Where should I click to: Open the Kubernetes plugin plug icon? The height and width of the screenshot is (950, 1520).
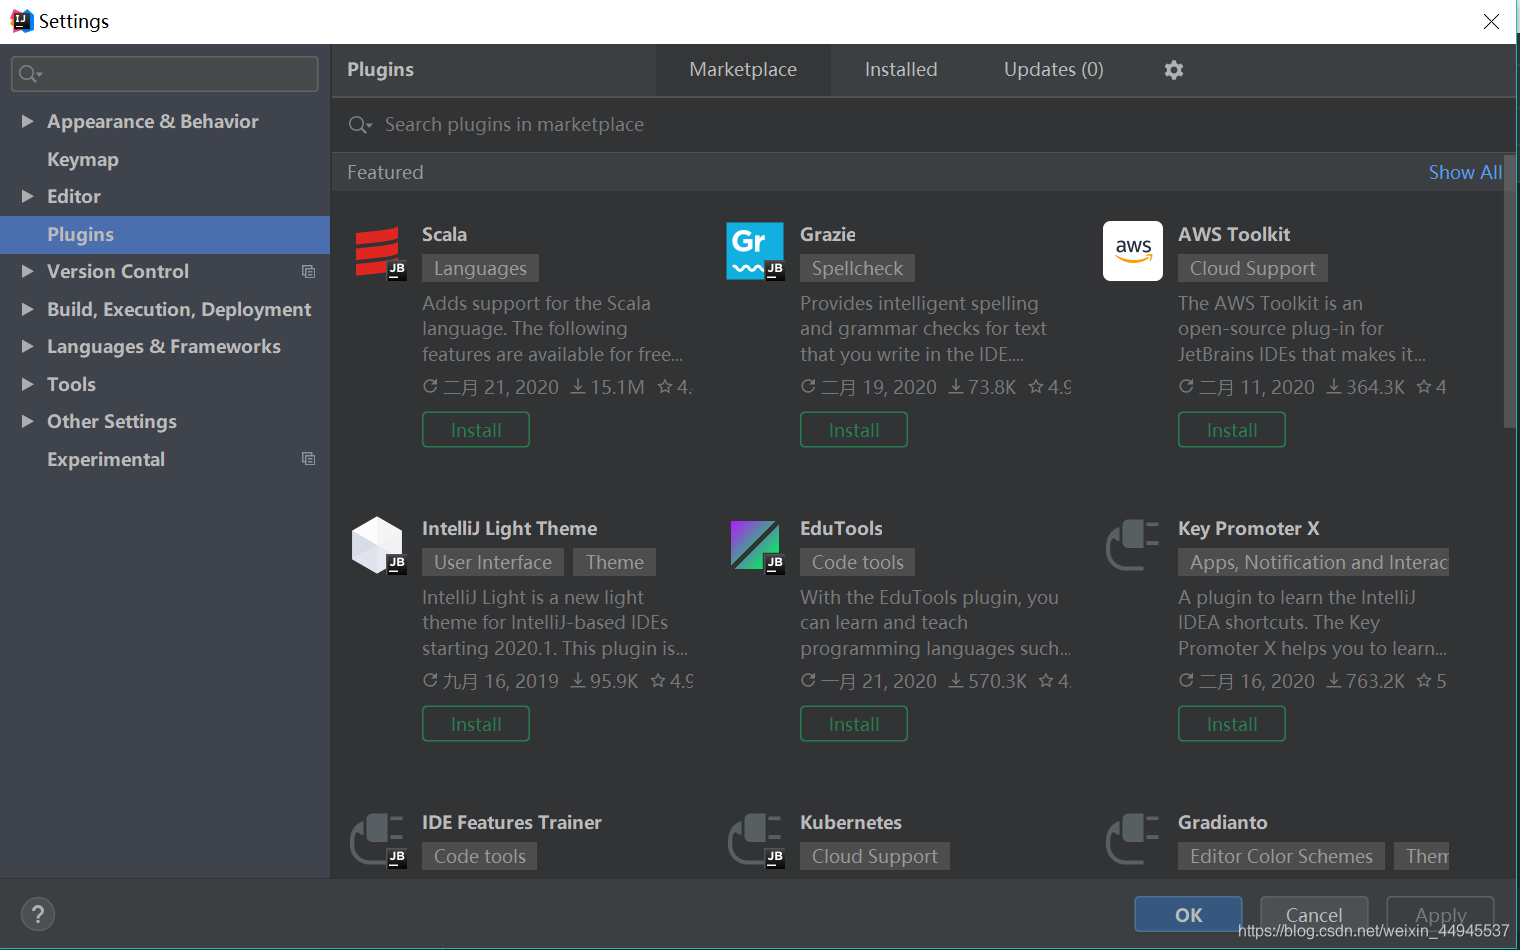click(756, 839)
